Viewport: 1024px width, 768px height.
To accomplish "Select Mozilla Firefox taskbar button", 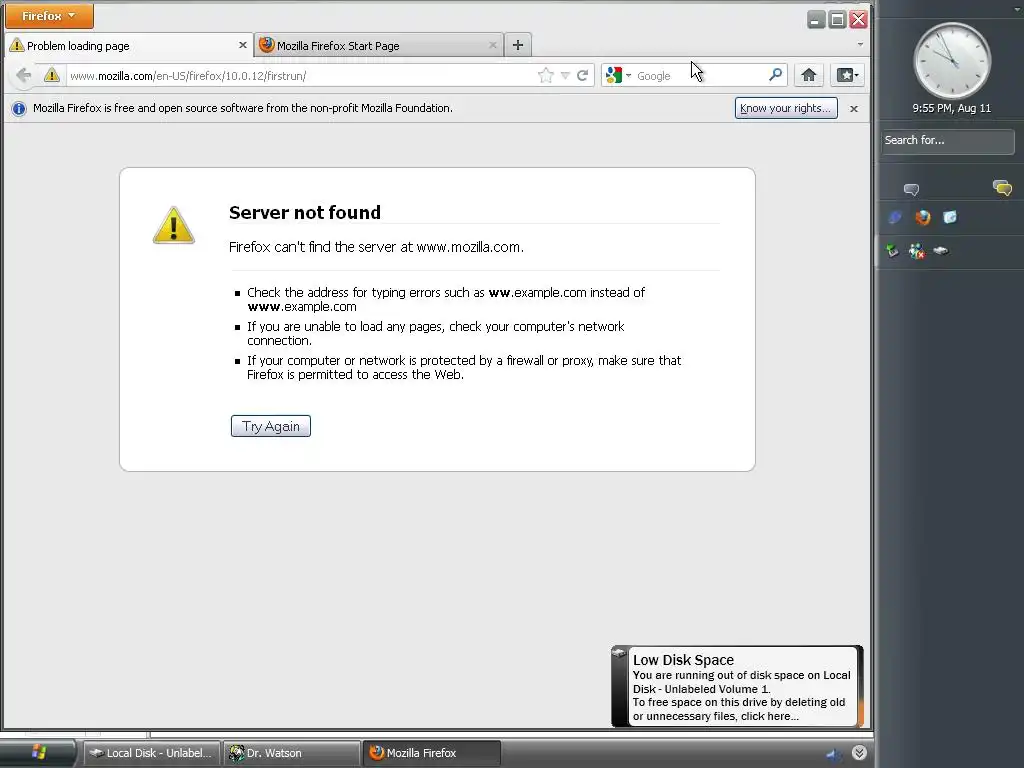I will pos(431,753).
